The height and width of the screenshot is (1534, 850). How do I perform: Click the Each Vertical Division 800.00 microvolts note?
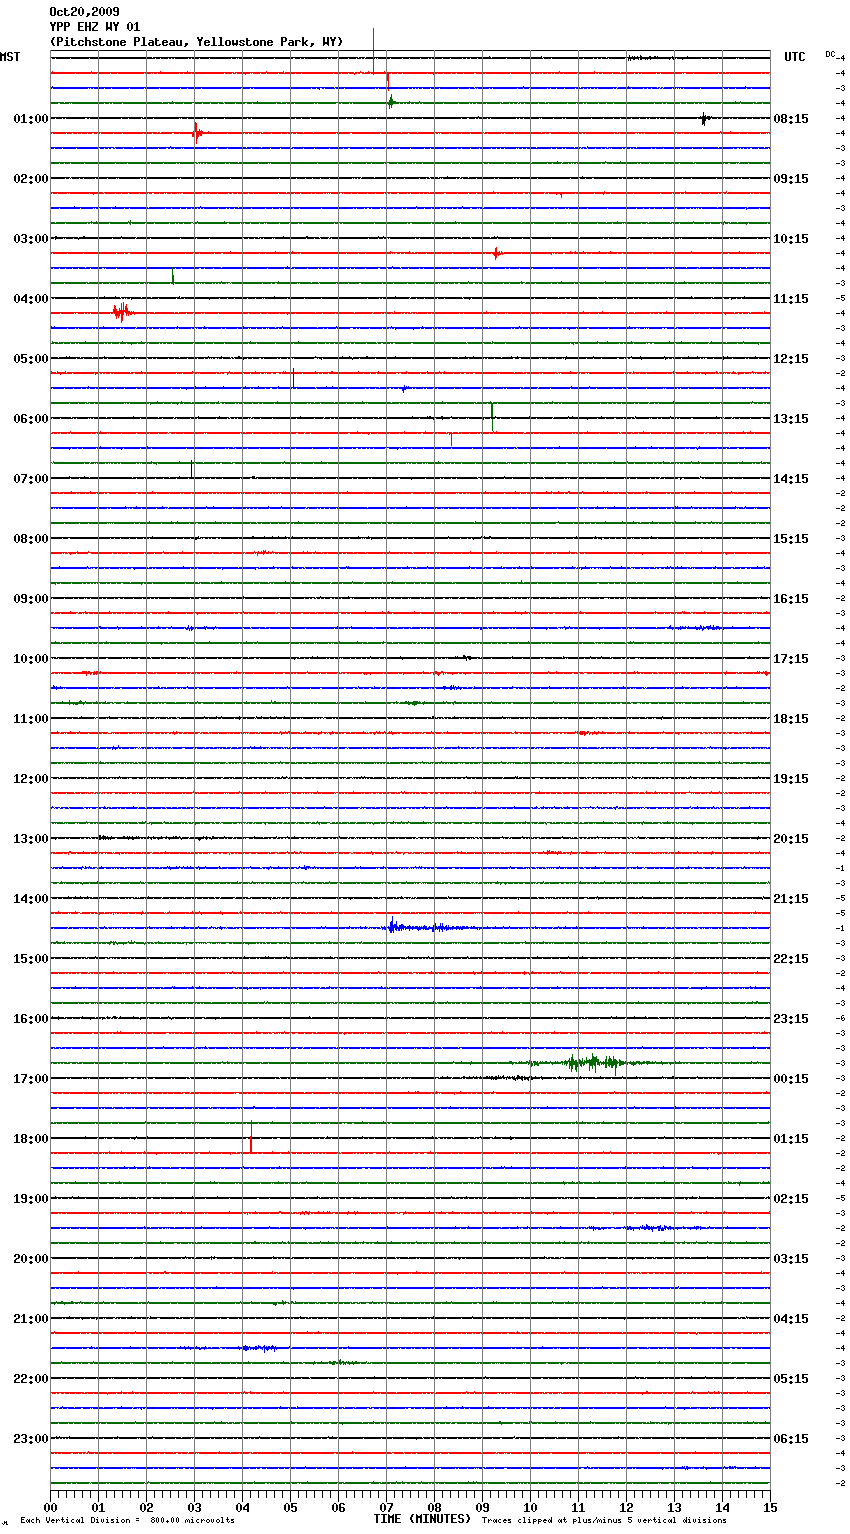[x=127, y=1521]
